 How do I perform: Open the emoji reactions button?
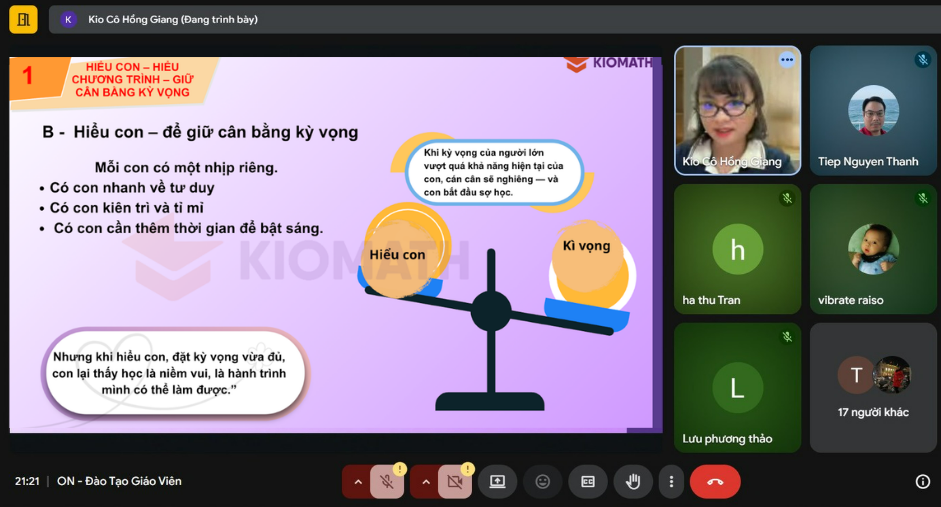pos(543,482)
